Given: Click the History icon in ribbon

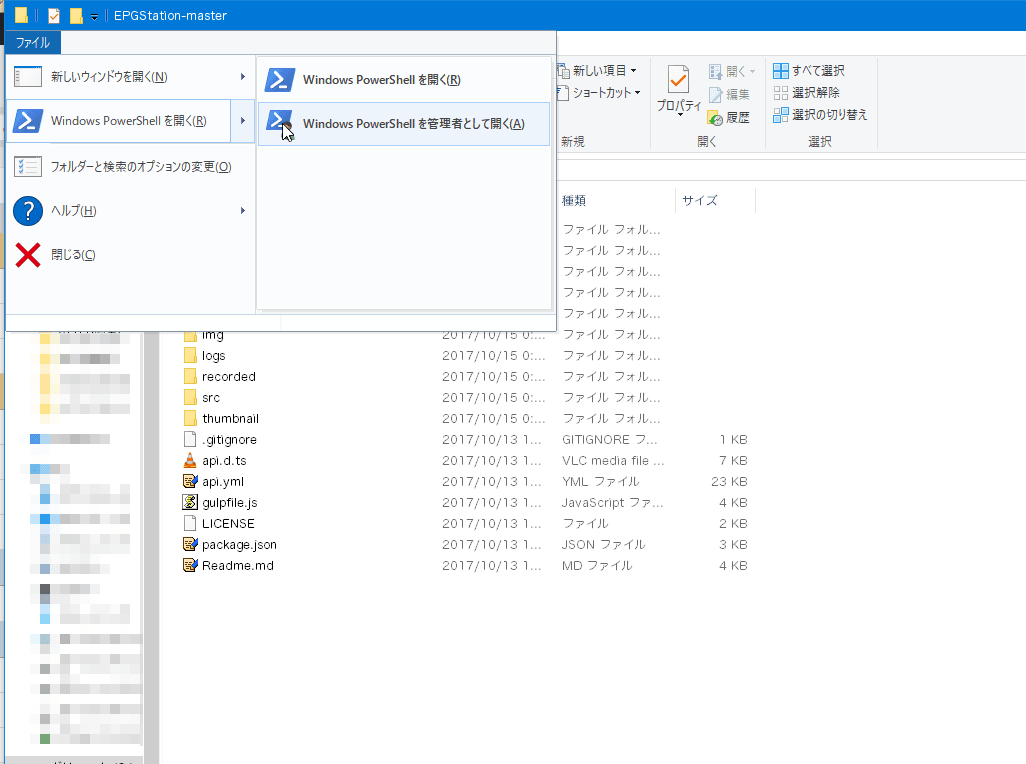Looking at the screenshot, I should pos(715,117).
